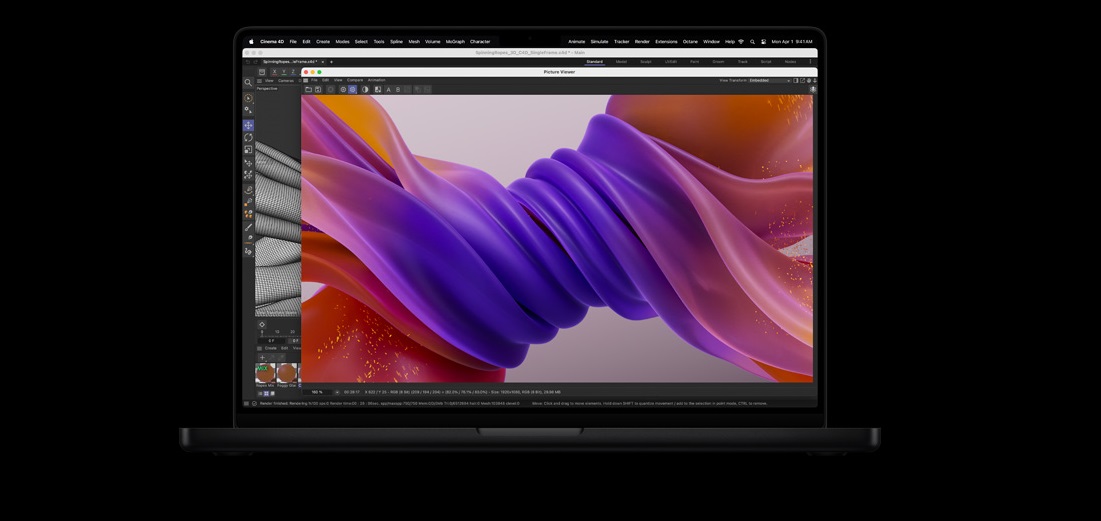Click the Save image icon in Picture Viewer
Image resolution: width=1101 pixels, height=521 pixels.
tap(318, 89)
